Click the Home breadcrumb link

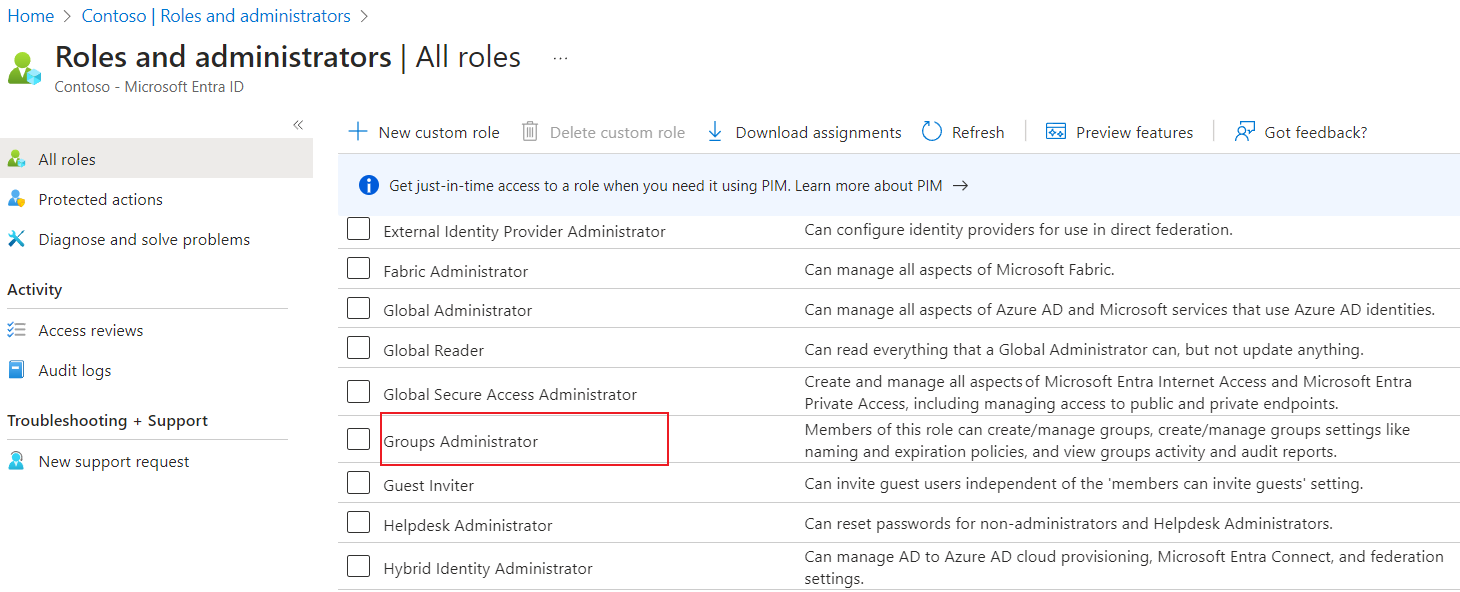coord(30,16)
